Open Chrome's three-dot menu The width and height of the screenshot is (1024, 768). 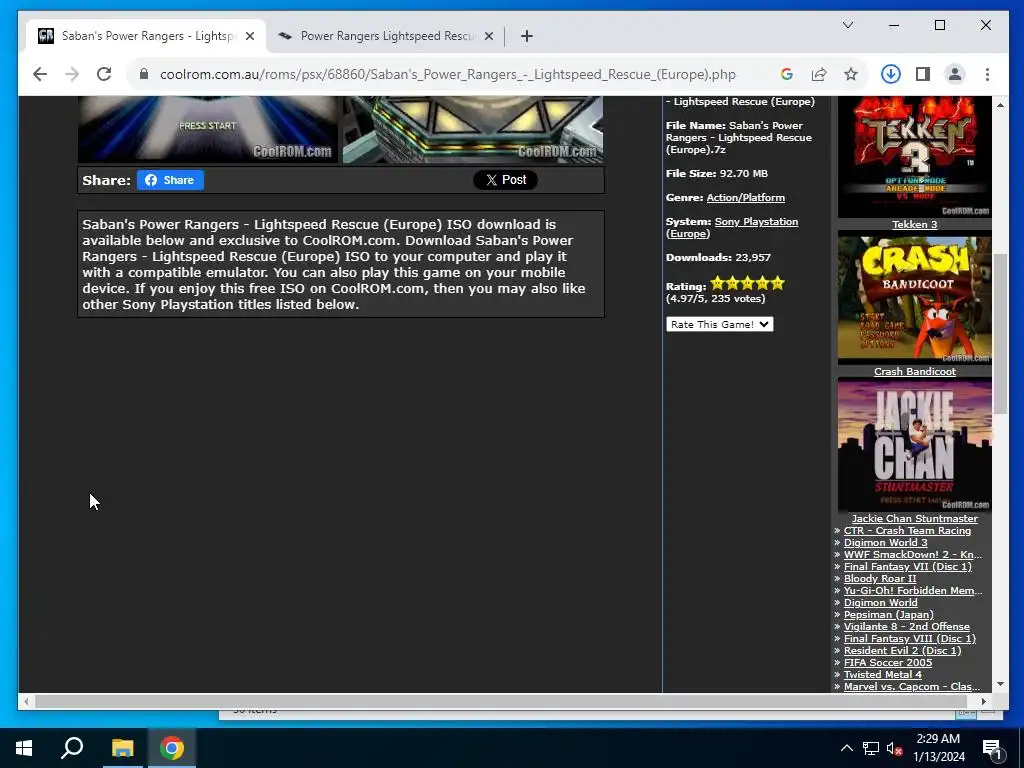tap(987, 74)
